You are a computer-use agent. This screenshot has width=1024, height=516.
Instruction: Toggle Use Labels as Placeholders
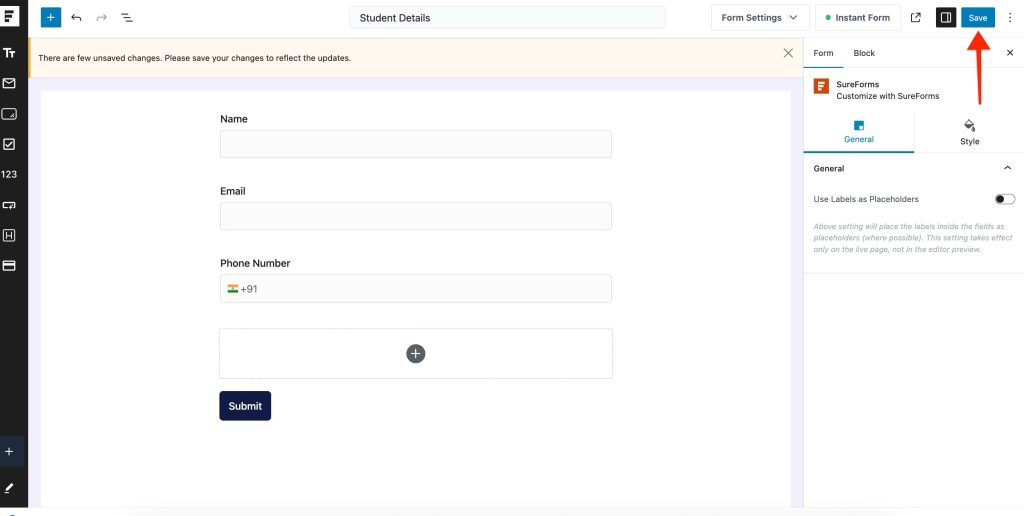(1004, 199)
